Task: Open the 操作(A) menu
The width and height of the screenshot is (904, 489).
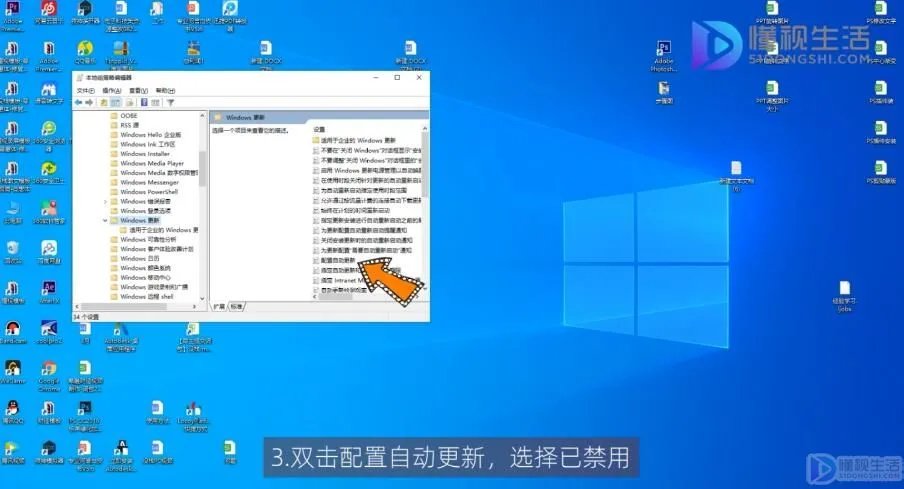Action: pyautogui.click(x=112, y=91)
